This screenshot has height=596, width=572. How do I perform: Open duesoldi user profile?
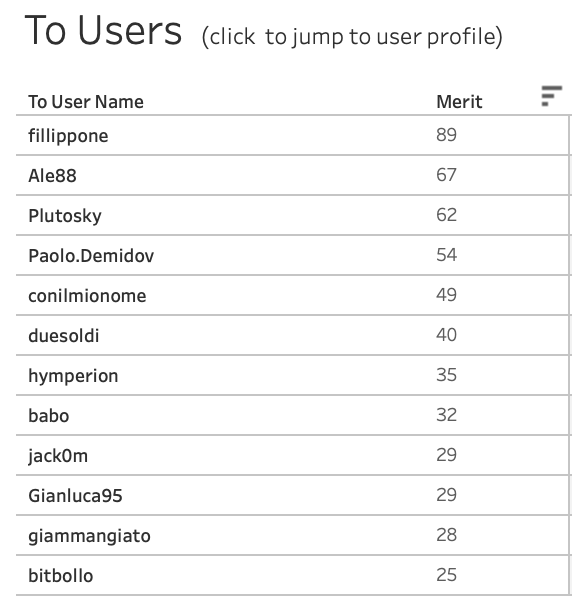click(64, 336)
